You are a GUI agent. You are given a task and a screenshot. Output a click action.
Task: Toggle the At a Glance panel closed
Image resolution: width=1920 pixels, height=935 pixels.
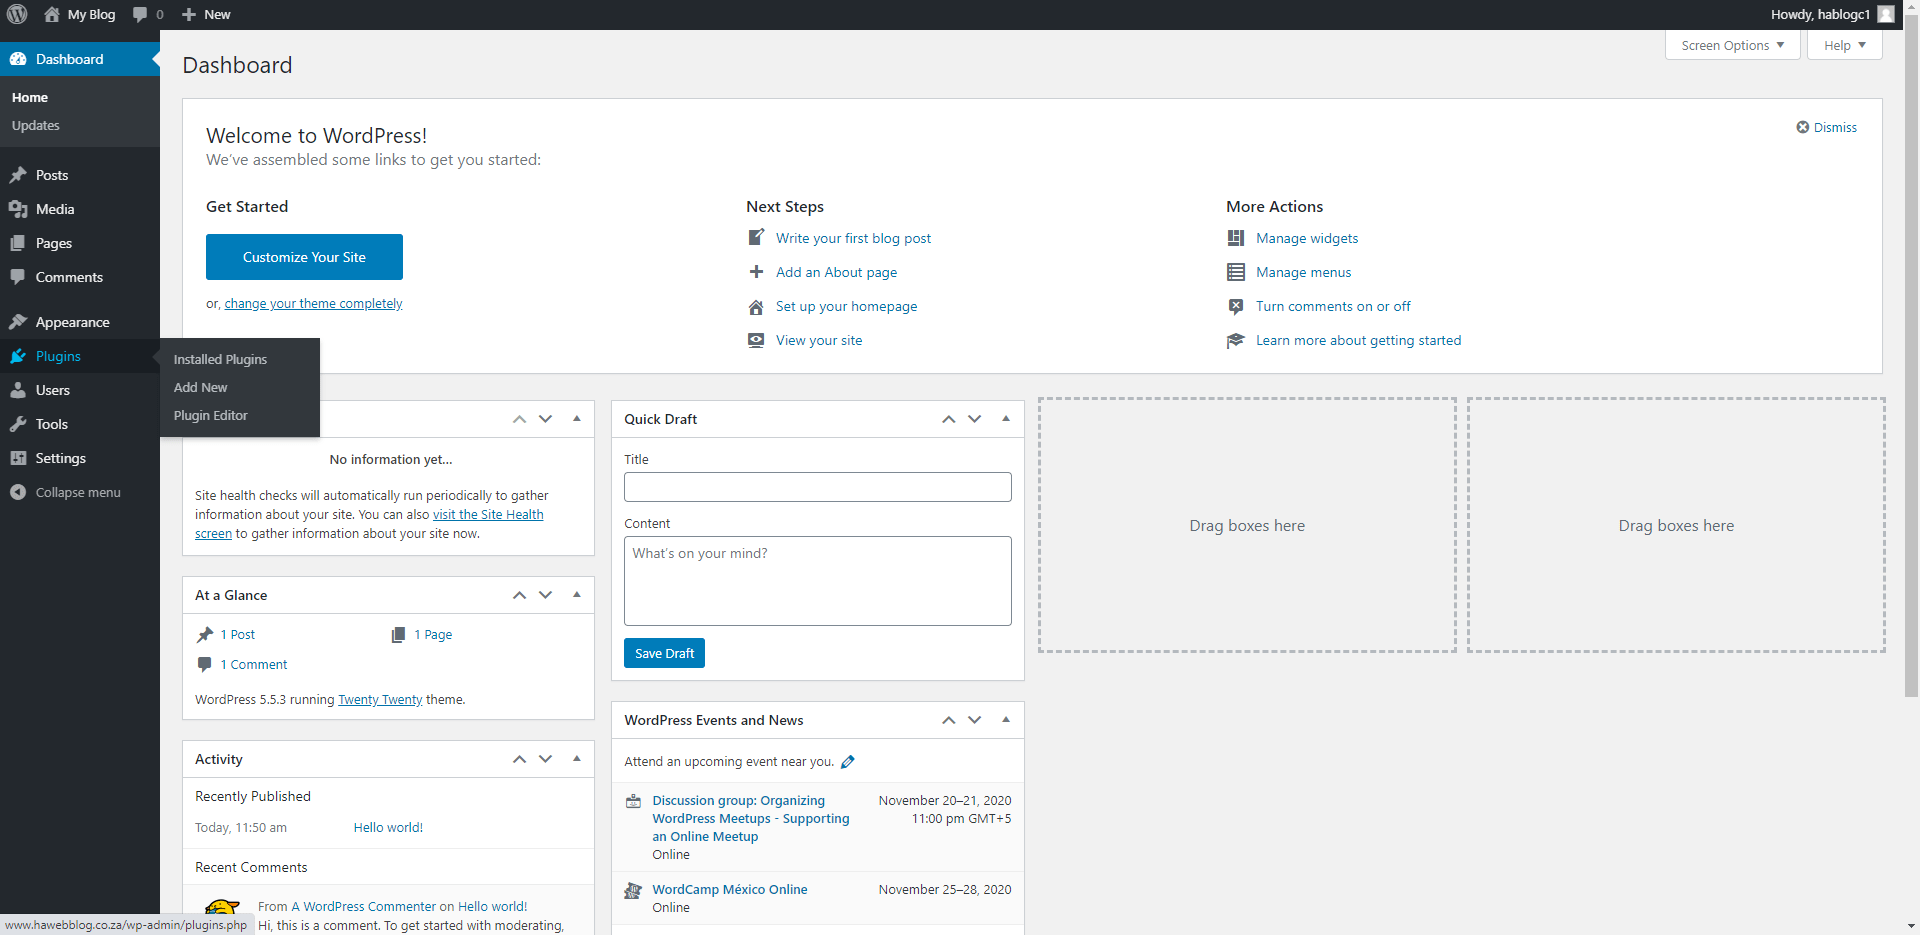tap(577, 595)
